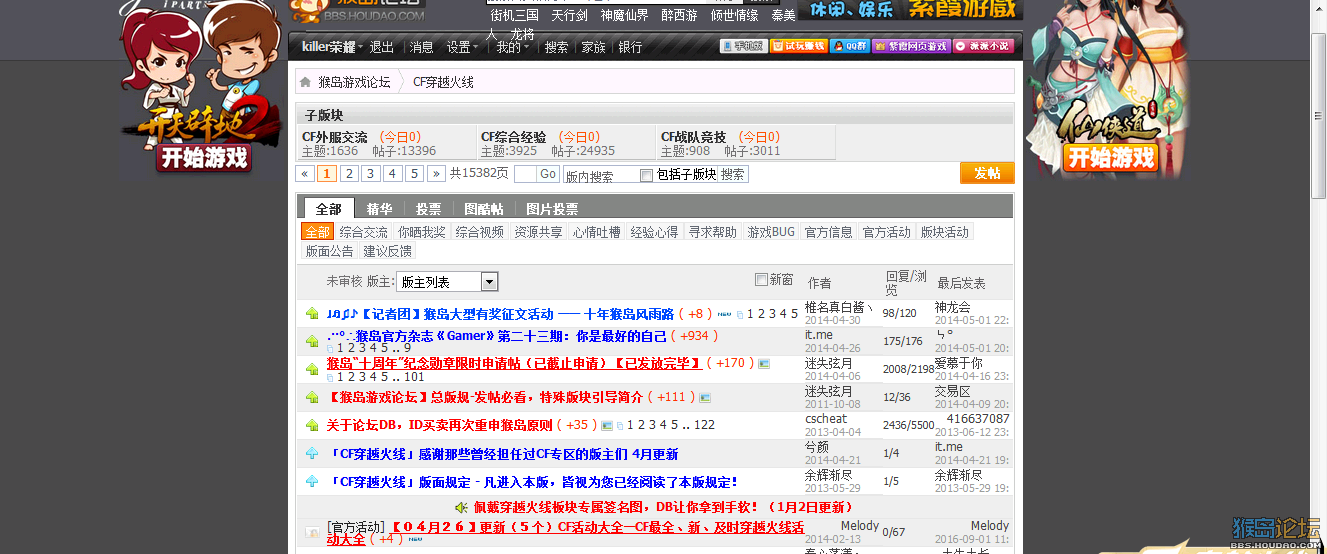
Task: Click the speaker announcement icon
Action: pos(461,507)
